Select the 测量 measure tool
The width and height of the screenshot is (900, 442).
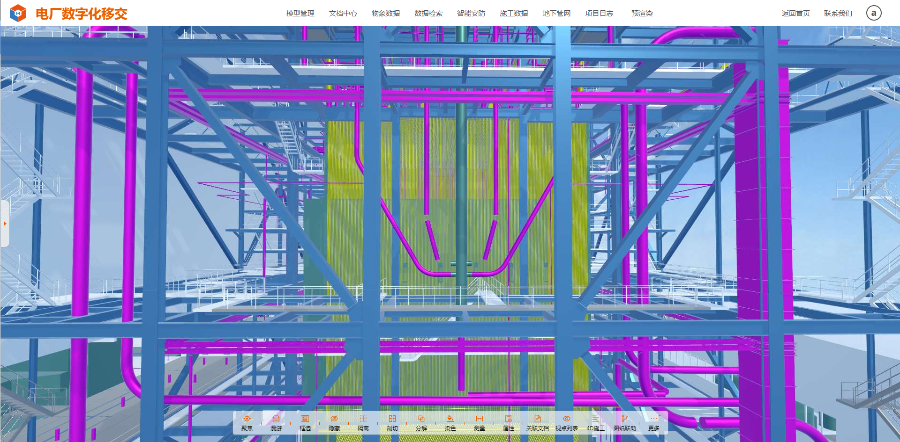click(479, 422)
